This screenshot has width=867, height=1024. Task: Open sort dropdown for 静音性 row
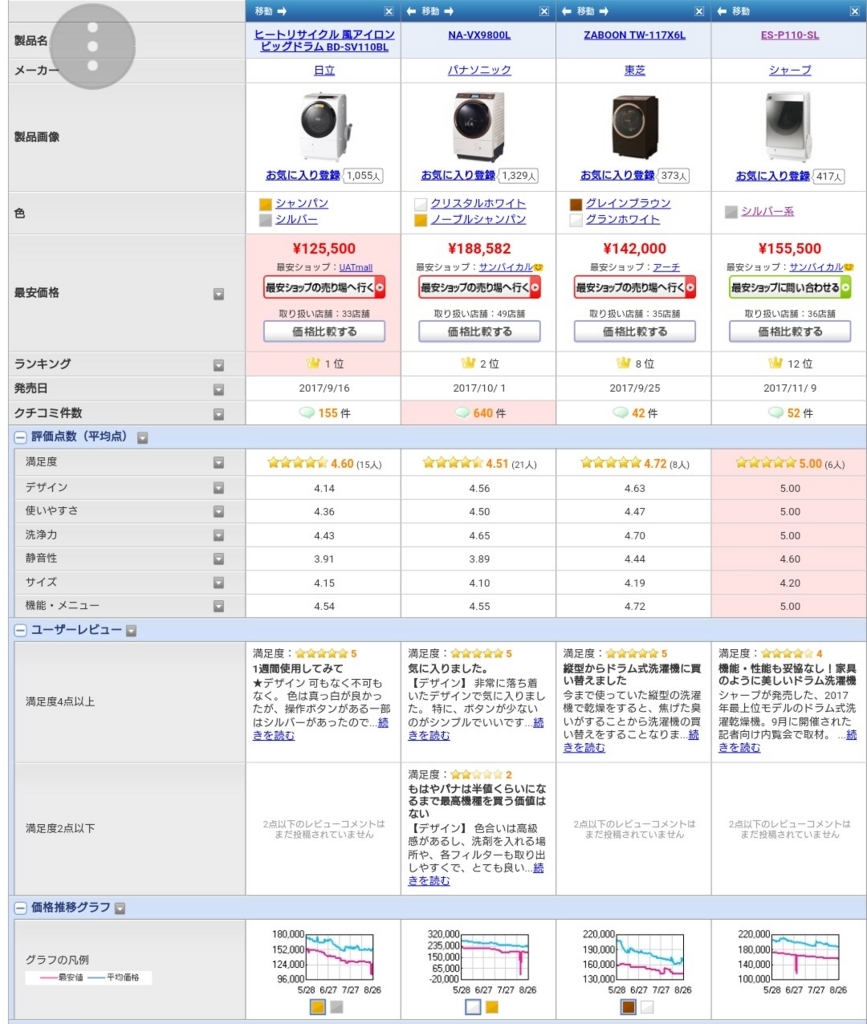click(x=219, y=559)
